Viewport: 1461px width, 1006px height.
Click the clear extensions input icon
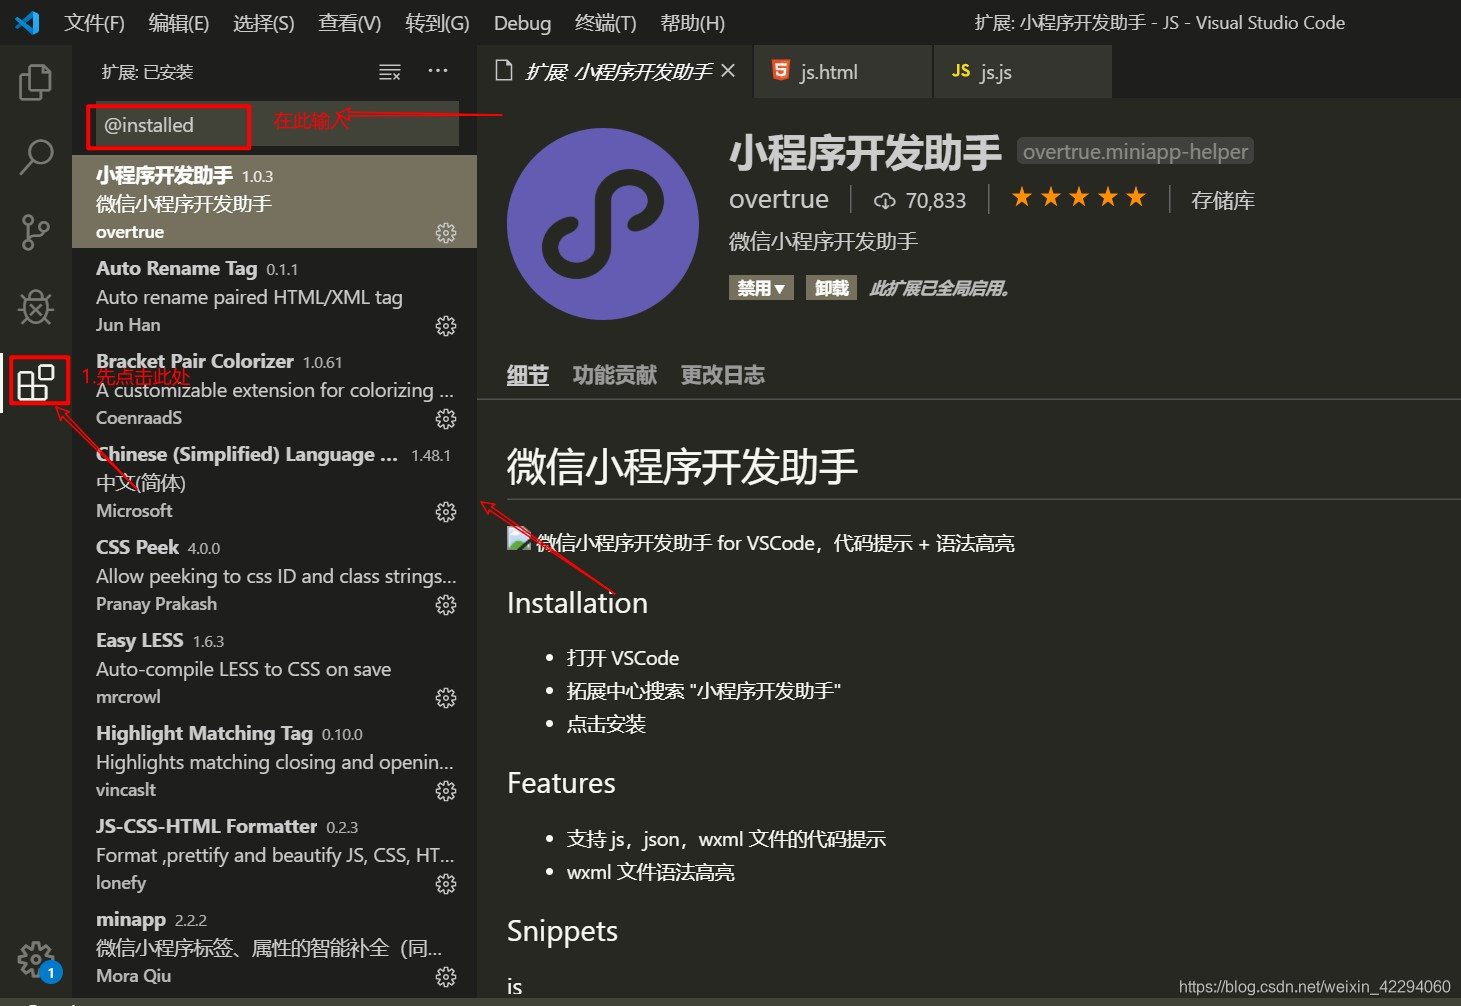pyautogui.click(x=390, y=72)
